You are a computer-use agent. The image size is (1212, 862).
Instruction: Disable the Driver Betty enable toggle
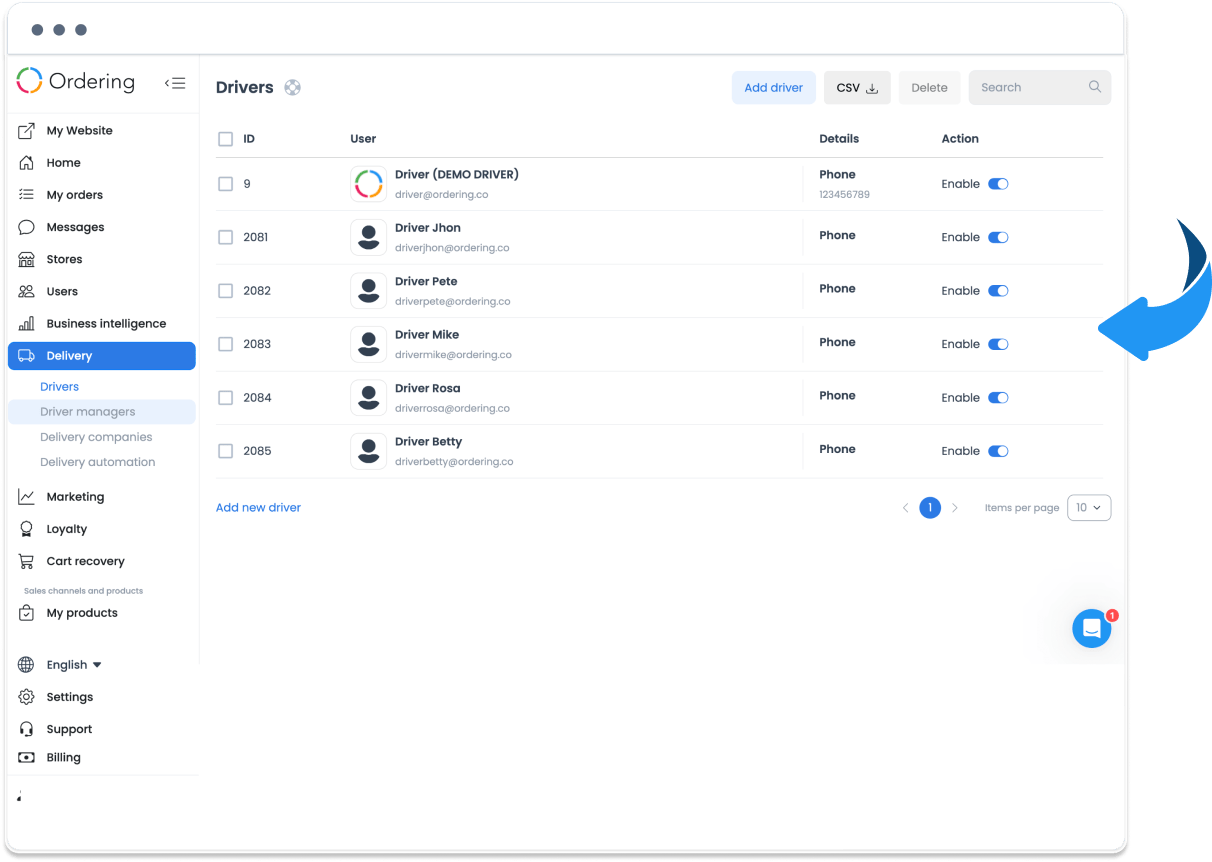click(x=998, y=451)
